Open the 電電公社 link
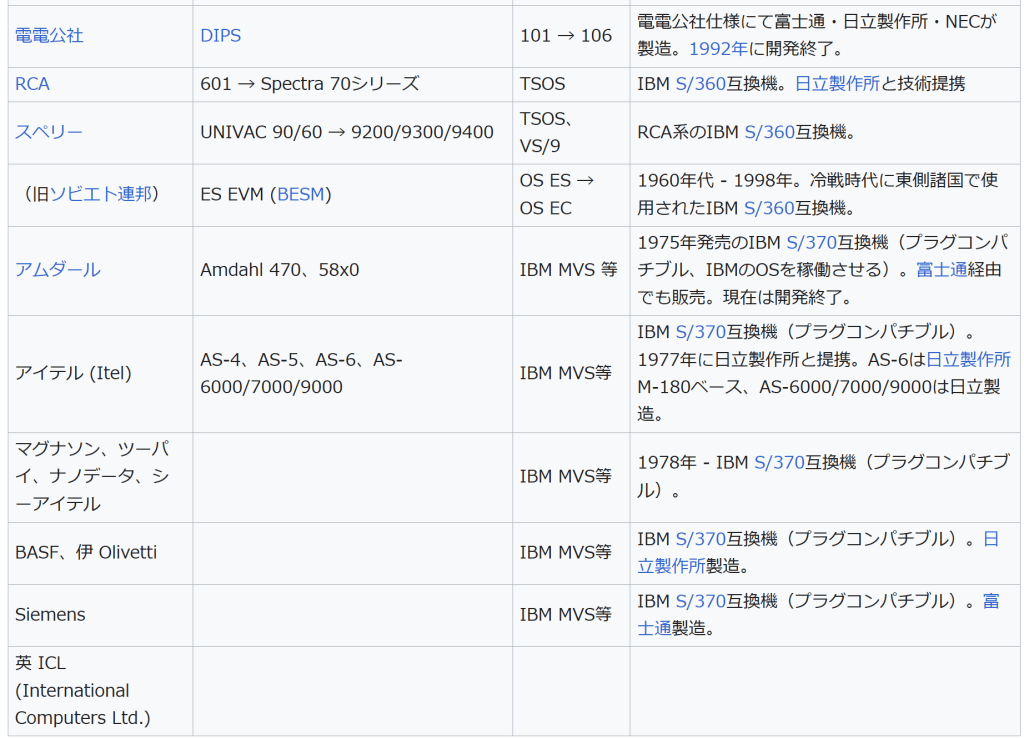 (49, 35)
